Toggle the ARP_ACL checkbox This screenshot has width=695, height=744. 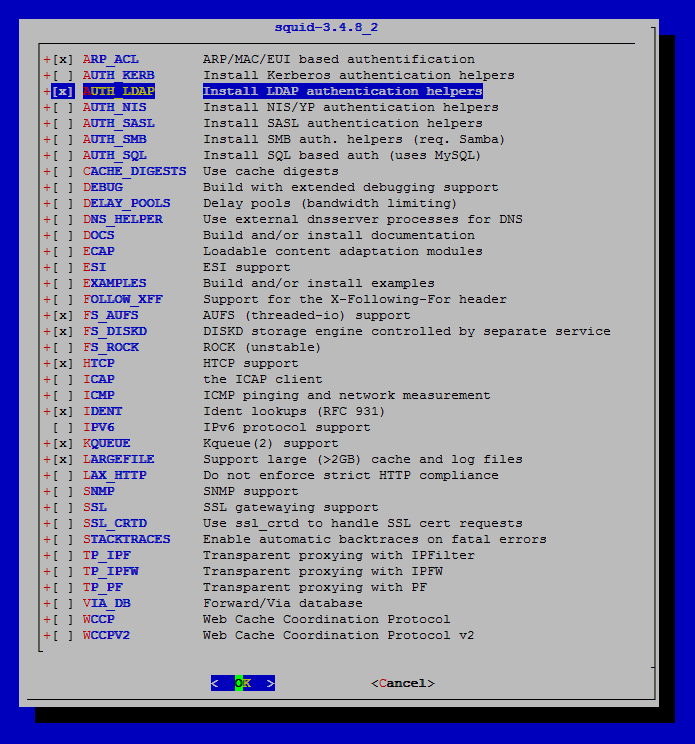coord(63,59)
